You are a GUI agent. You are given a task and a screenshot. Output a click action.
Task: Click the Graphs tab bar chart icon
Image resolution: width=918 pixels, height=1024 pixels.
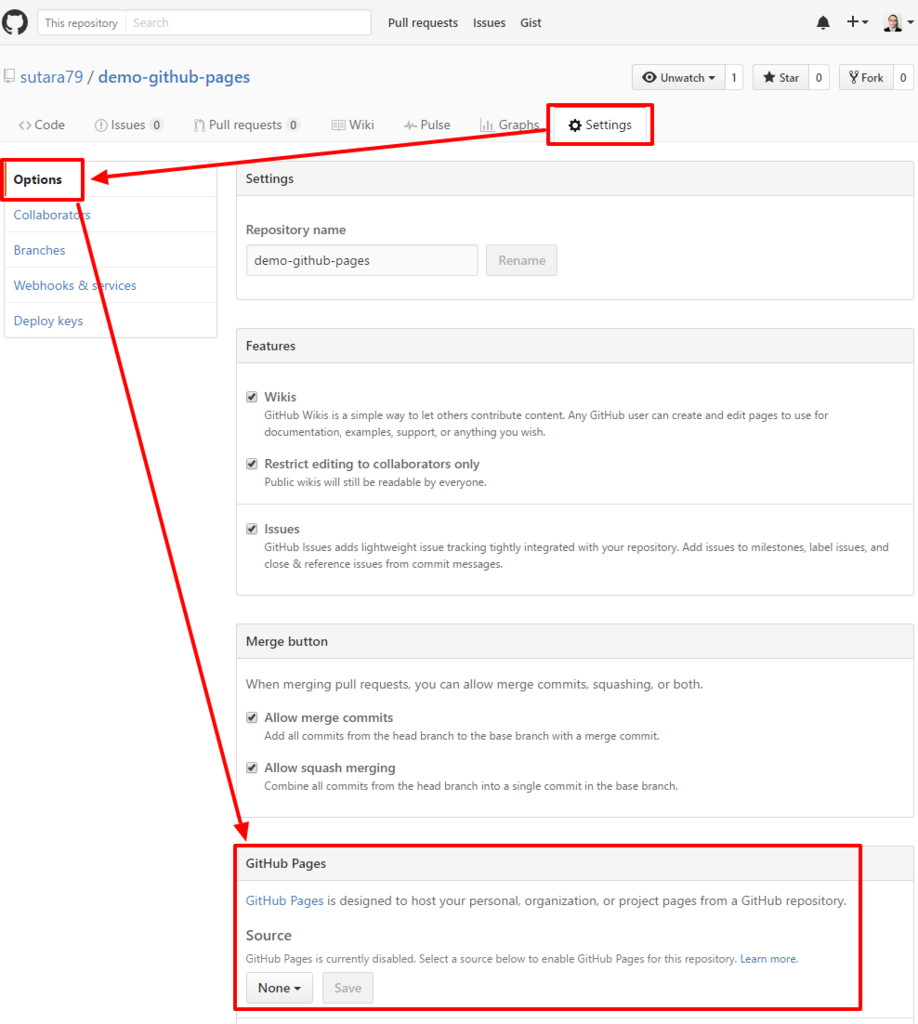tap(486, 125)
